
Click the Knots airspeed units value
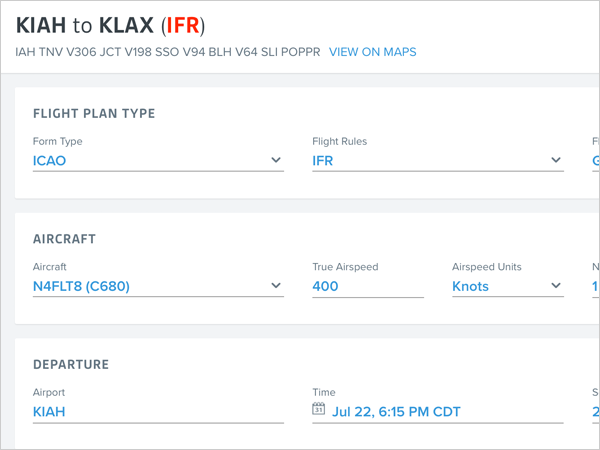[470, 286]
